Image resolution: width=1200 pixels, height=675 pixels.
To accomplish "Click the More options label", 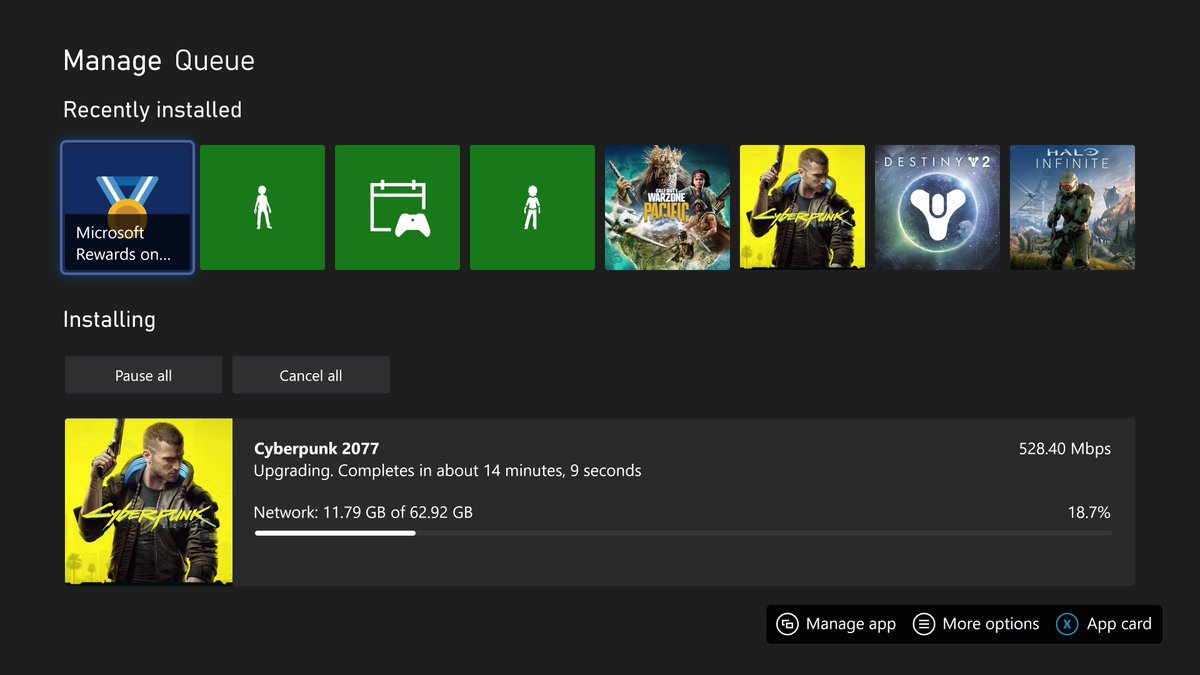I will [991, 624].
